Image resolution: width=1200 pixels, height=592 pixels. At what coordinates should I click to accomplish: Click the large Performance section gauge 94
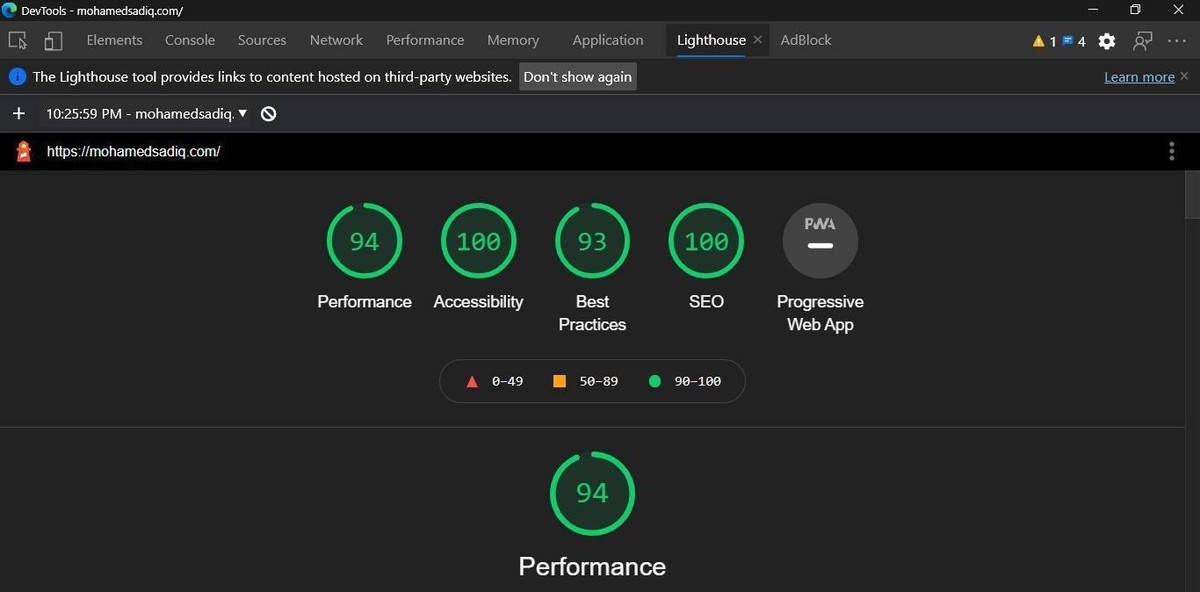(592, 493)
